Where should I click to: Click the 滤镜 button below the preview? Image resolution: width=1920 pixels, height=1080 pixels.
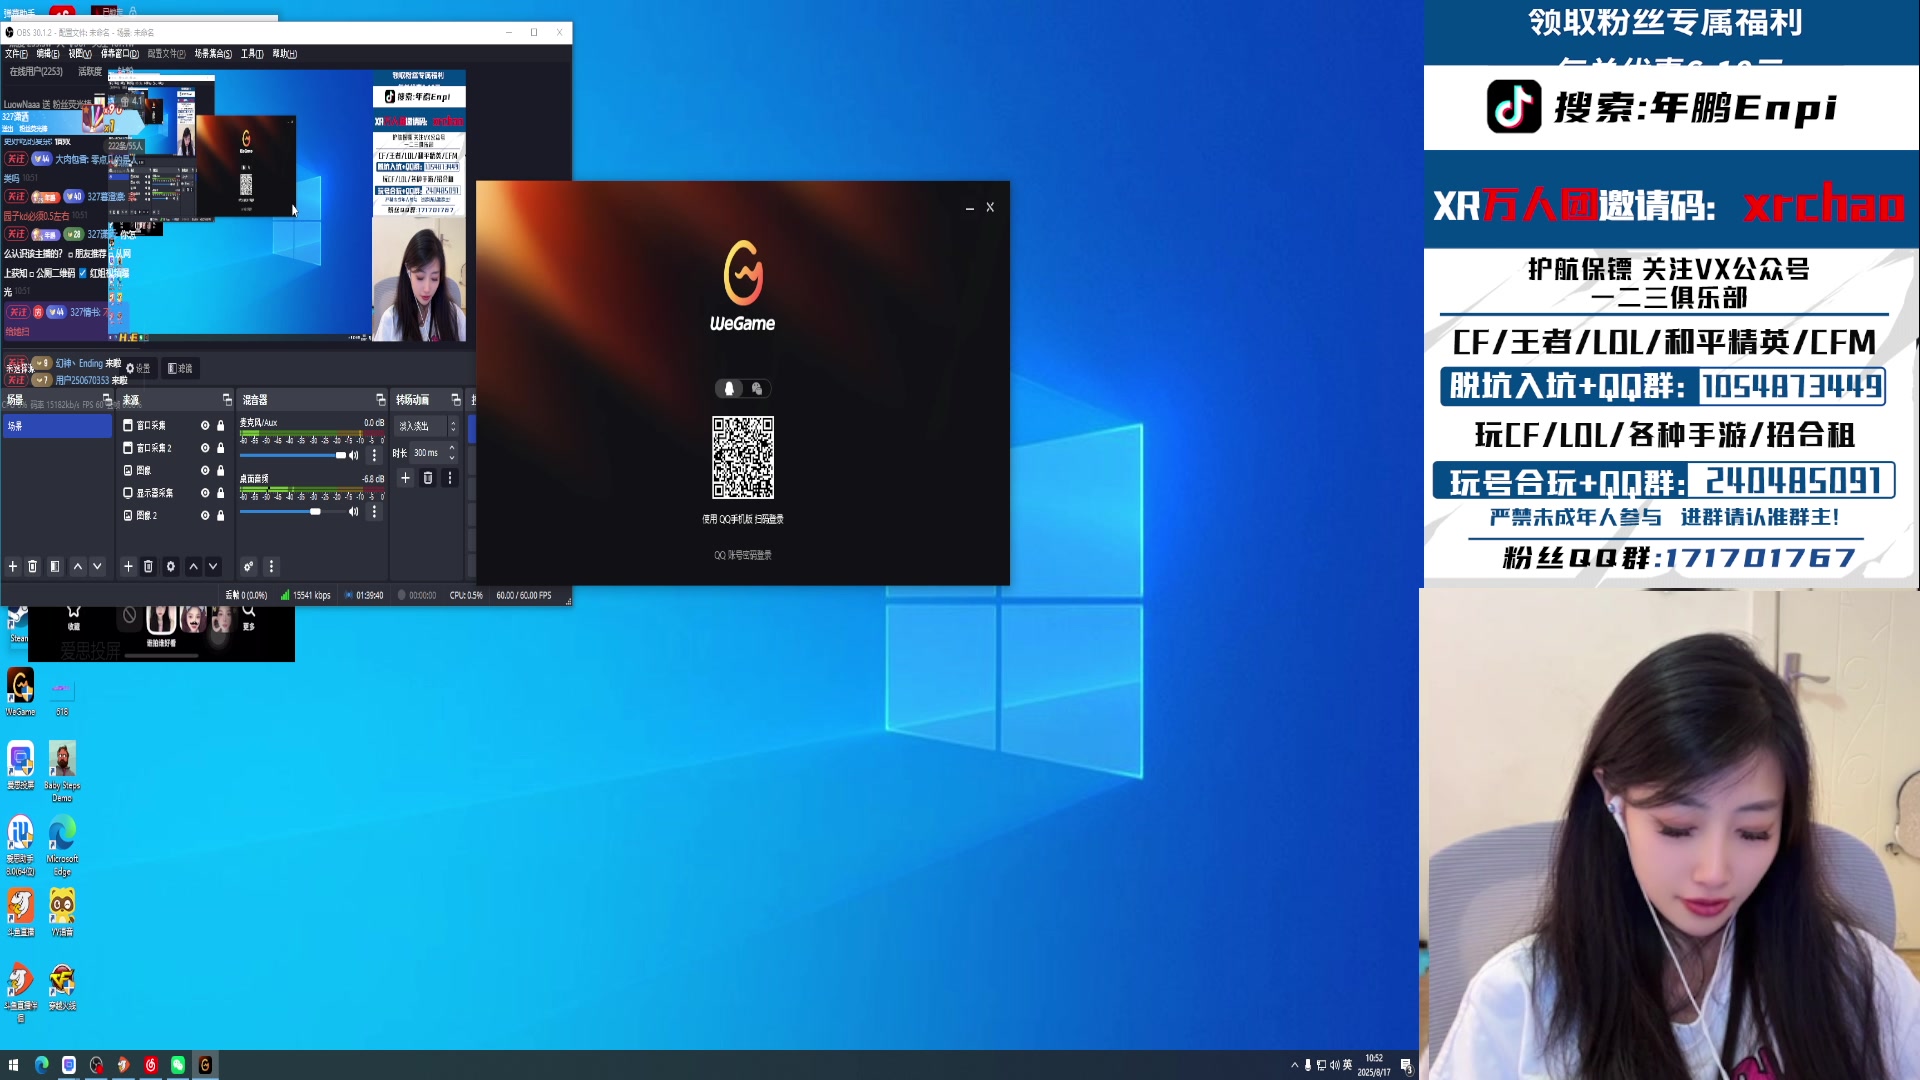pos(180,368)
